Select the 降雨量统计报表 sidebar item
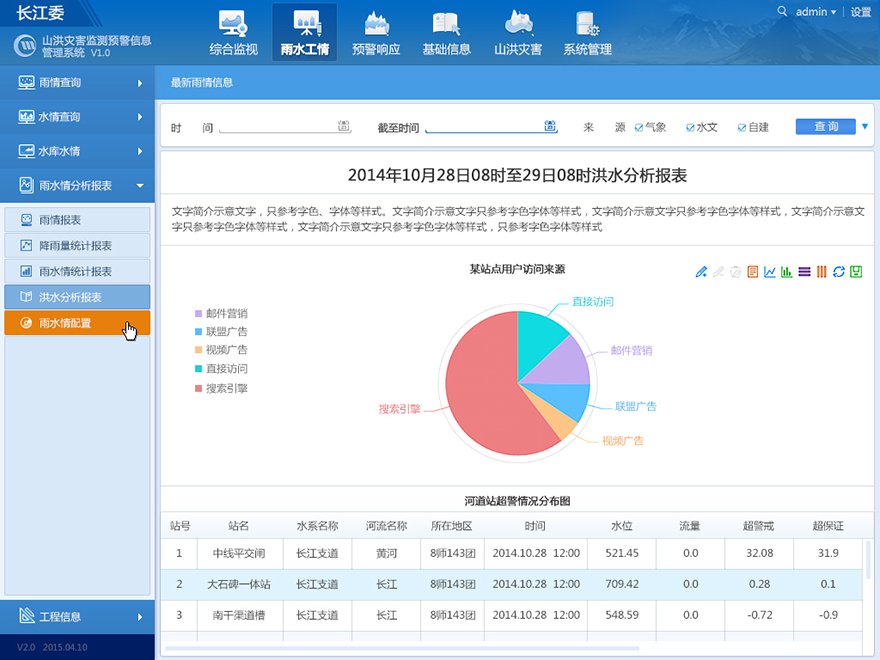This screenshot has width=880, height=660. coord(77,246)
